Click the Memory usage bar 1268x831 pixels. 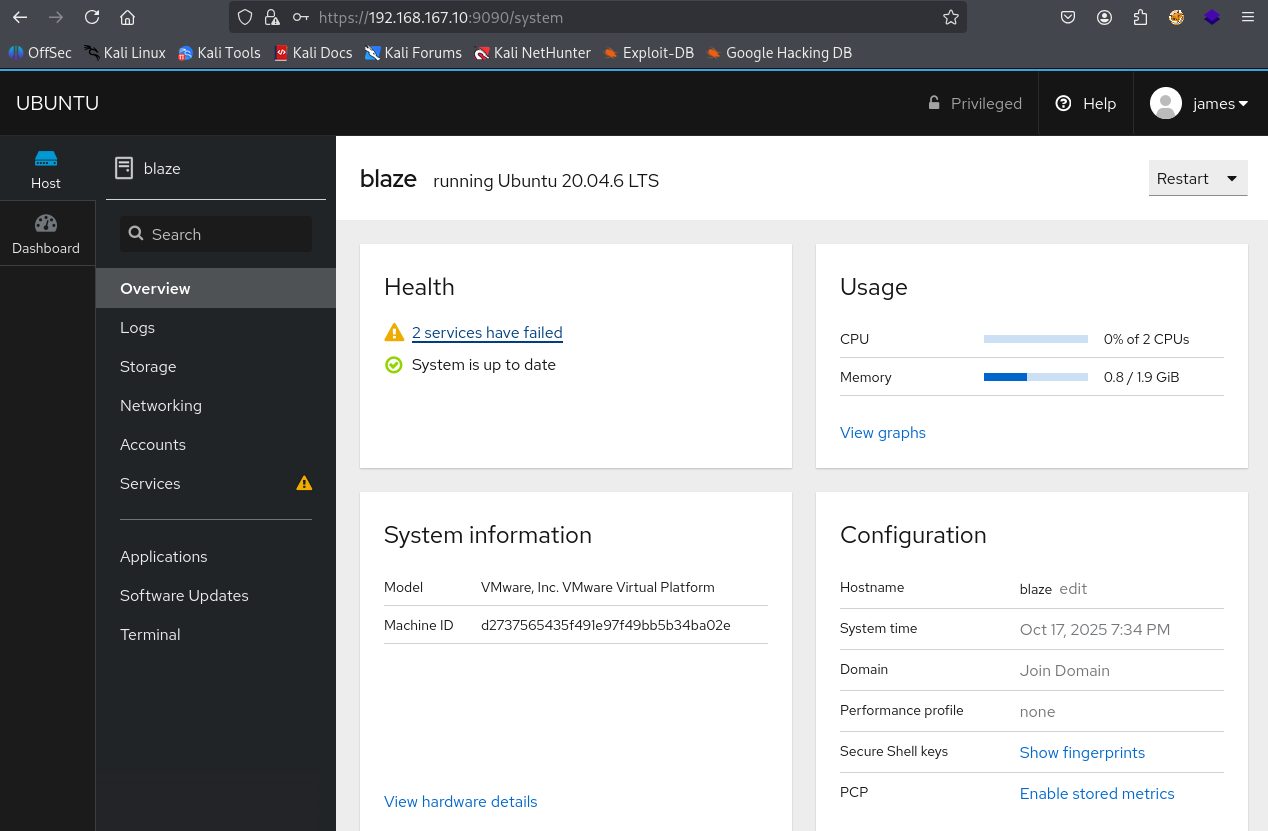[x=1035, y=377]
